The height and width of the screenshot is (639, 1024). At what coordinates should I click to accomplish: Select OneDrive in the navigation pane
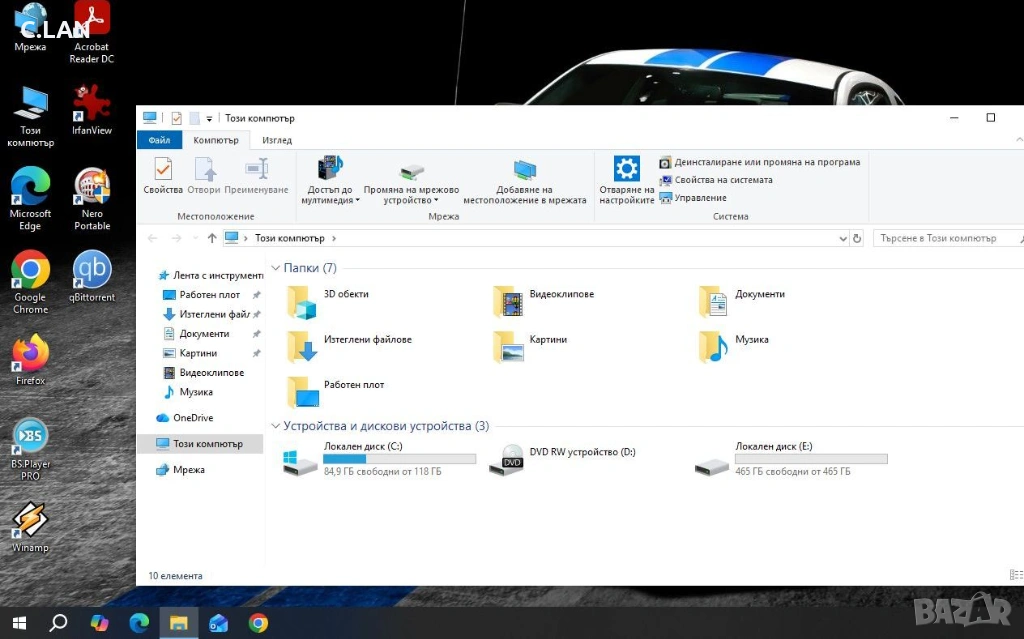pyautogui.click(x=192, y=418)
